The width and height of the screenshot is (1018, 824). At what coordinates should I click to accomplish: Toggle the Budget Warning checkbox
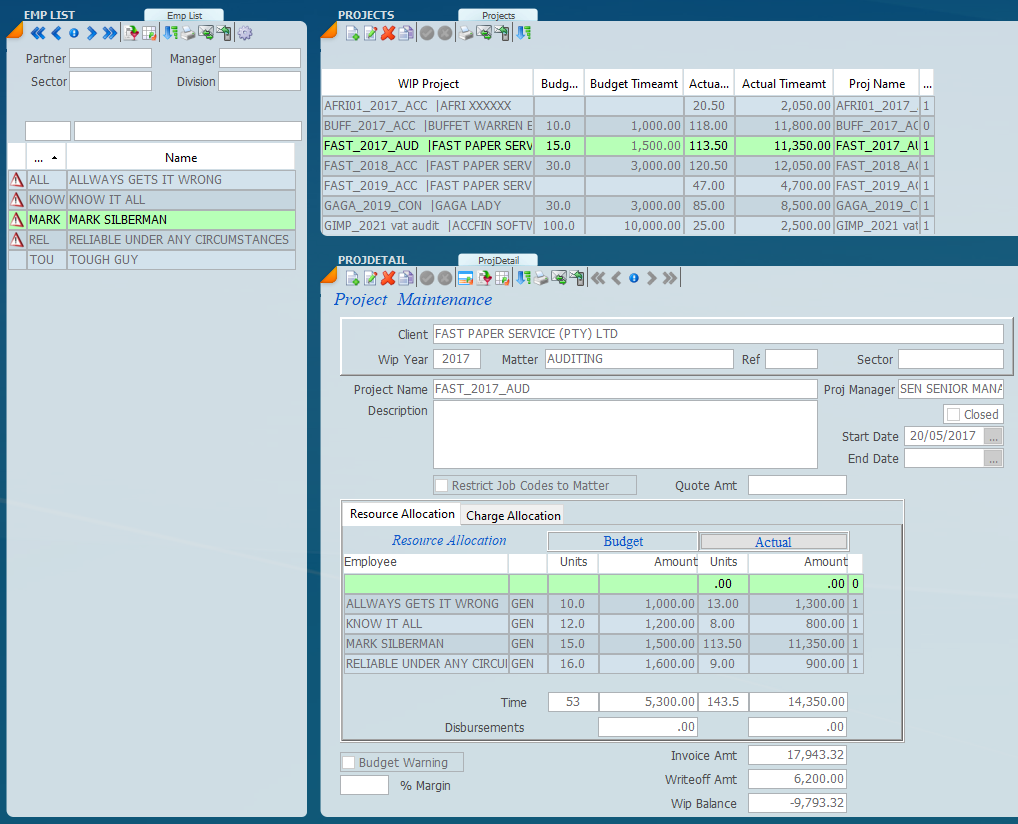click(x=349, y=763)
